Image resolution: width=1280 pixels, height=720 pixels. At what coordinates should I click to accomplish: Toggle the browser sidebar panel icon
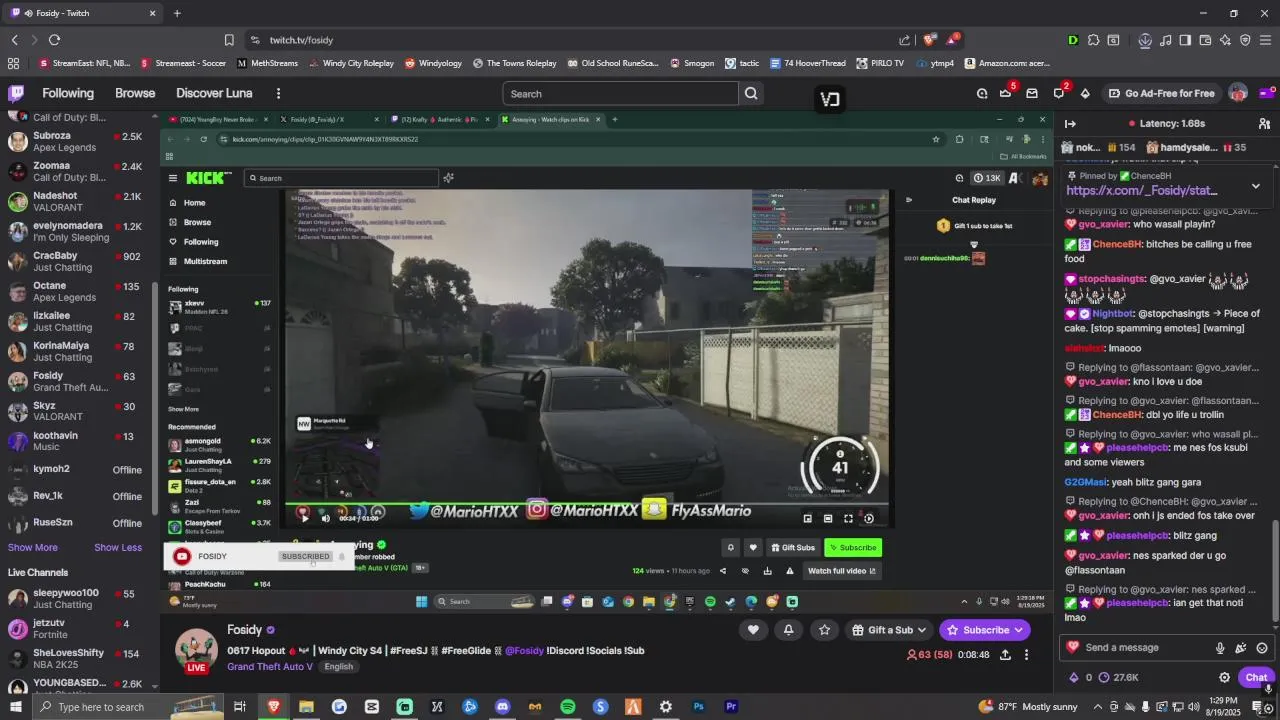(x=1185, y=40)
